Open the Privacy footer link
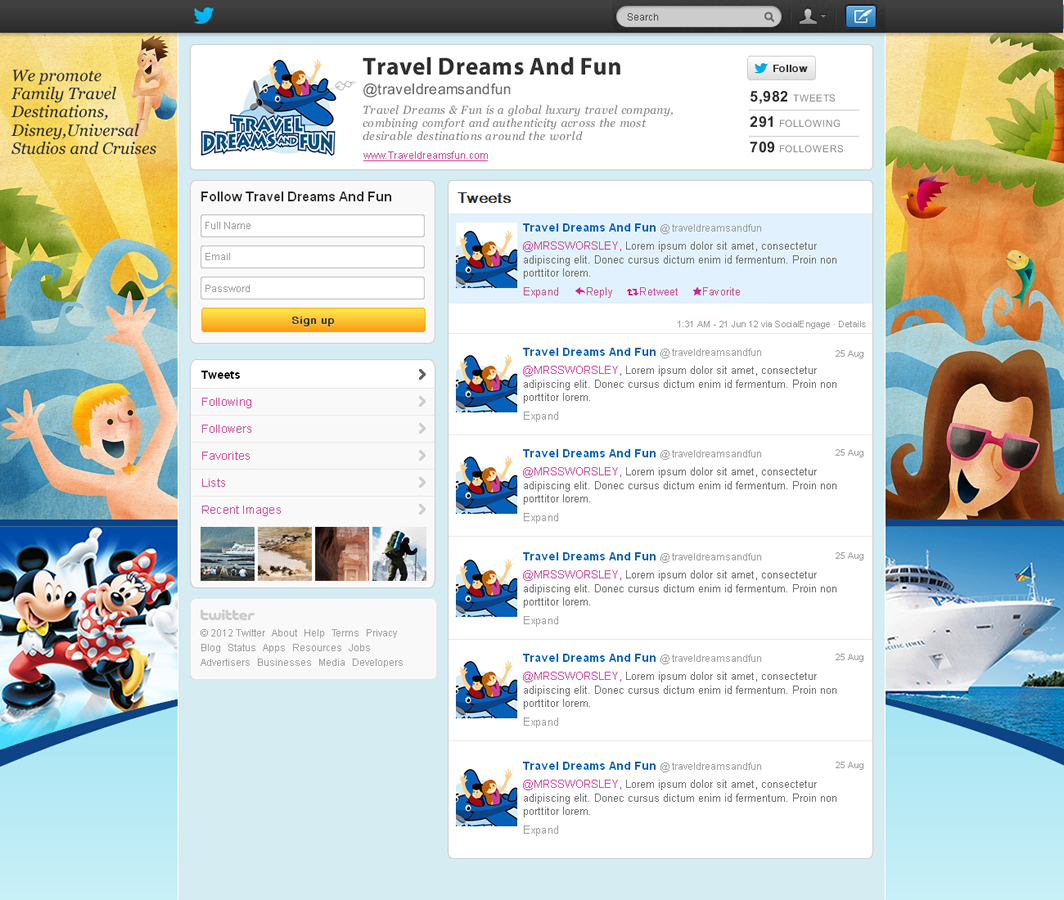The height and width of the screenshot is (900, 1064). point(381,633)
